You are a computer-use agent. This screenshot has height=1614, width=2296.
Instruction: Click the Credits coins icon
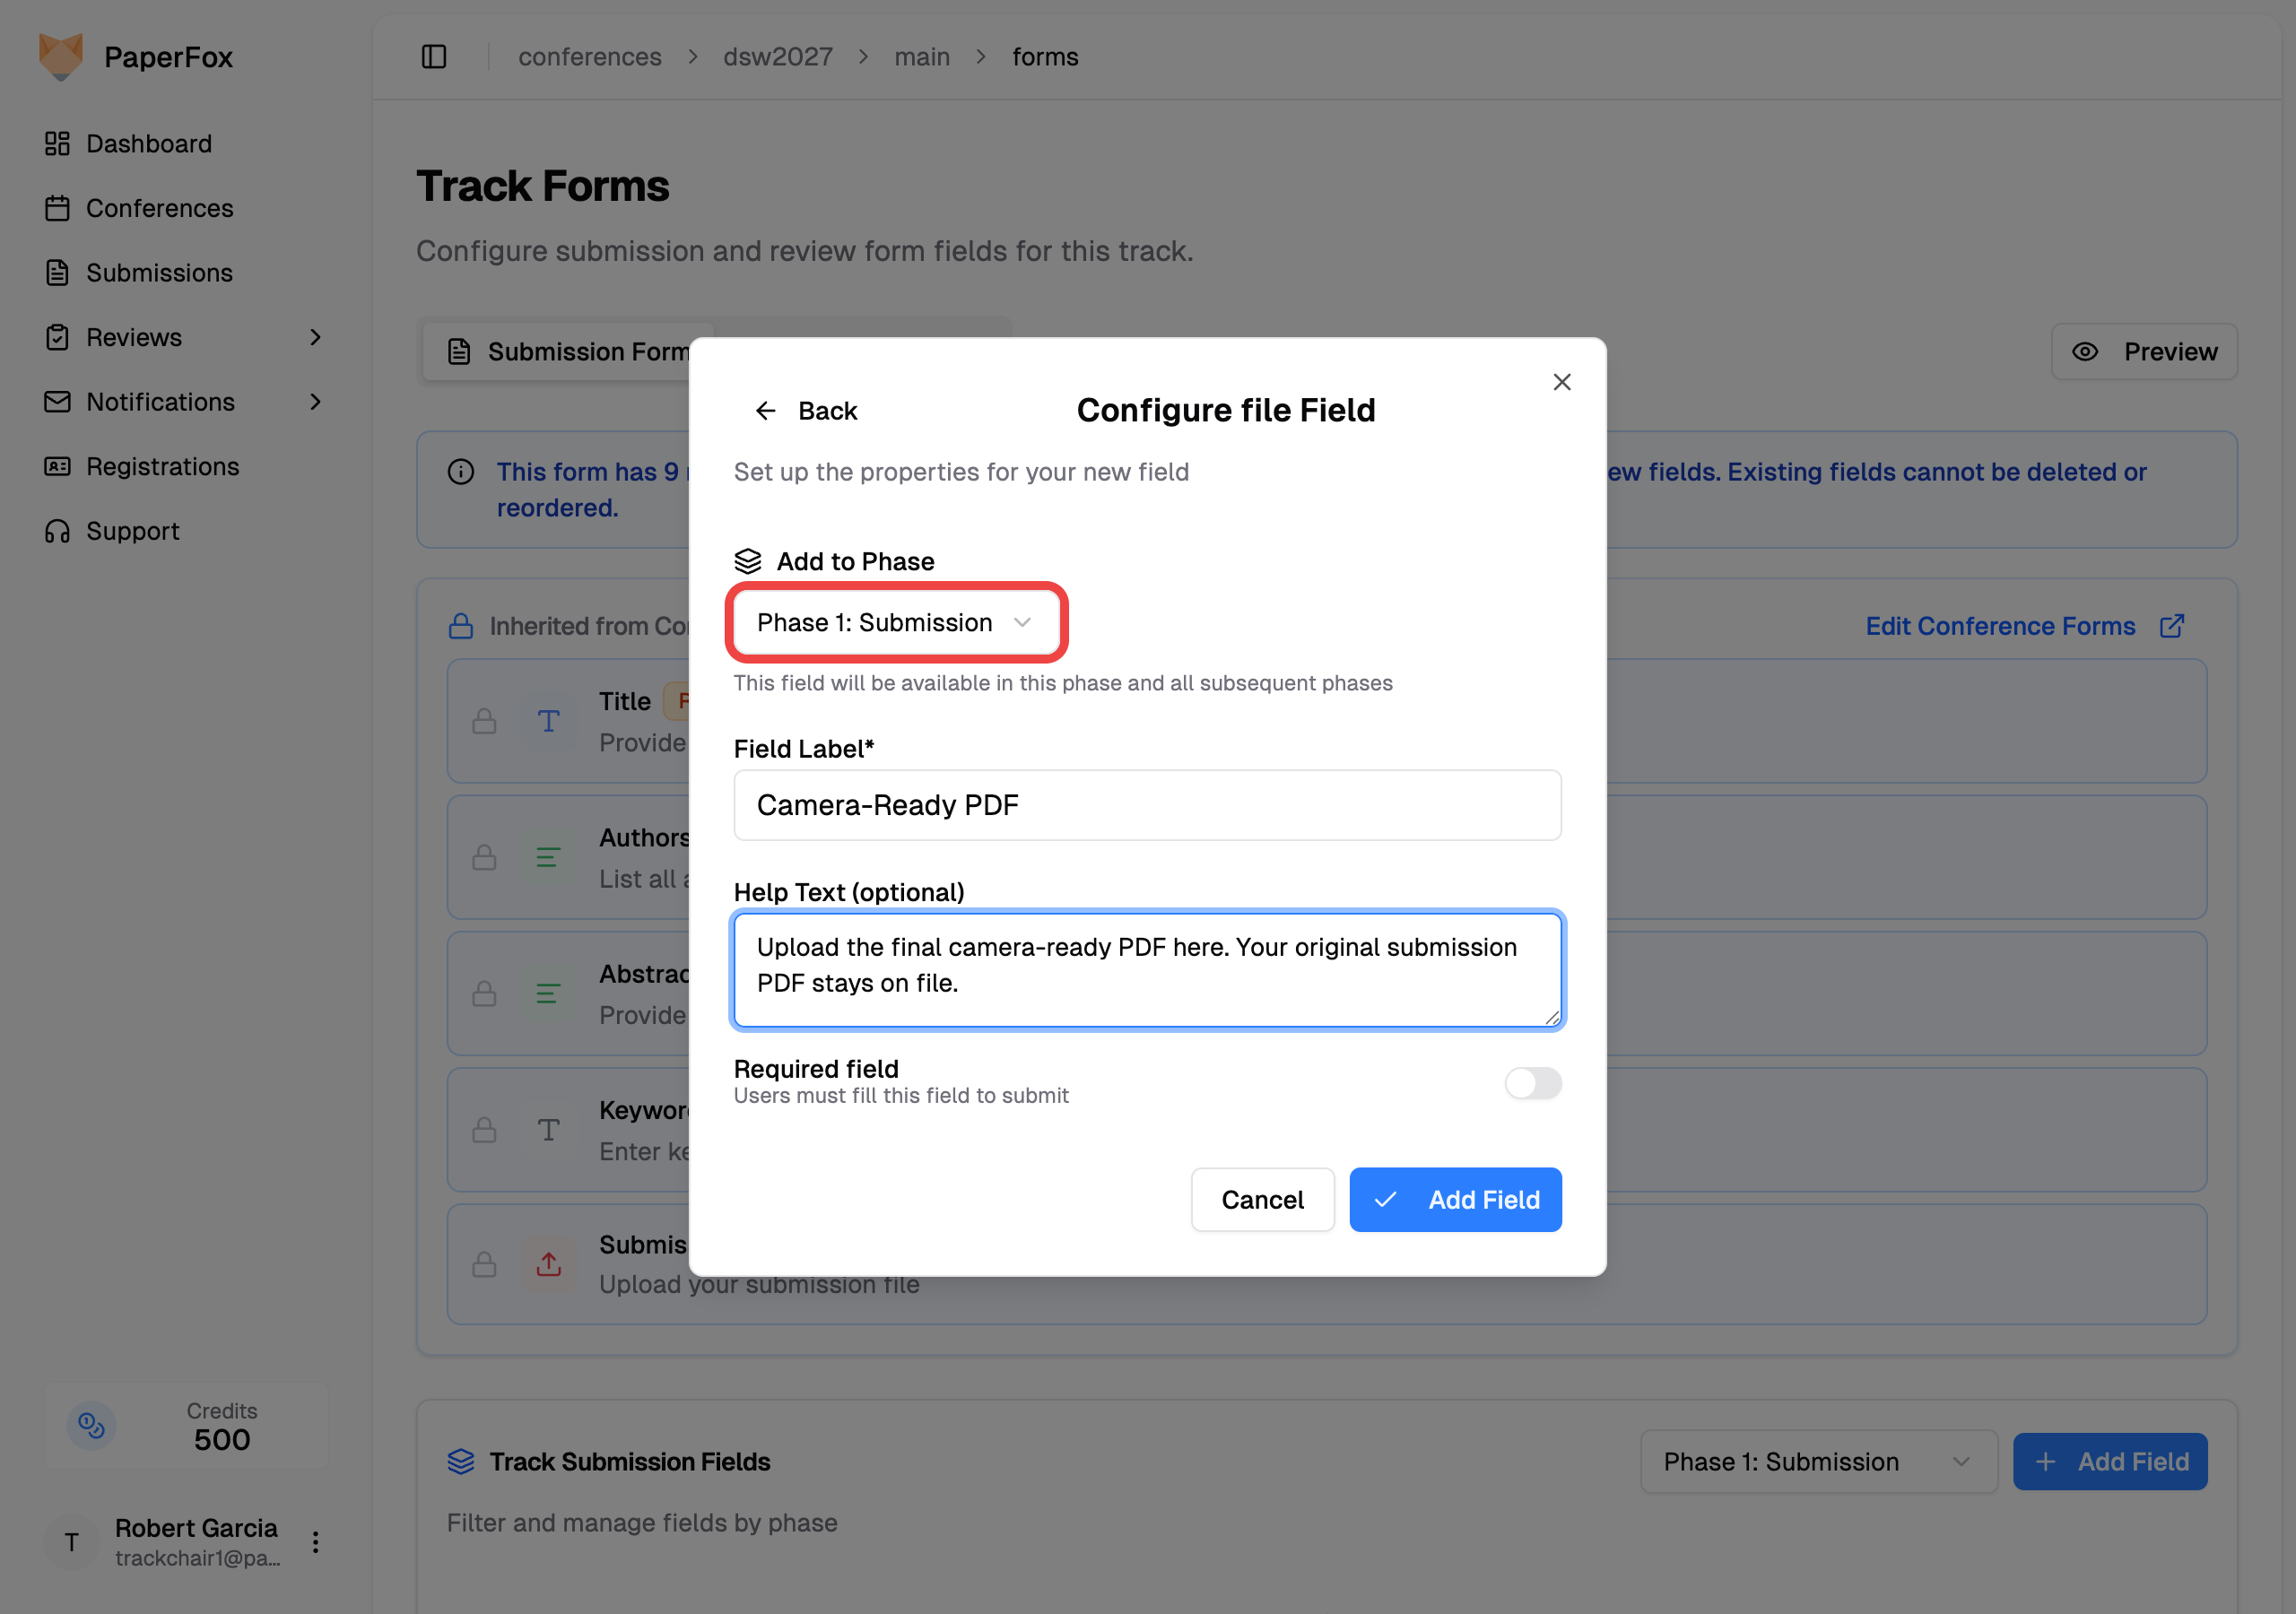coord(92,1424)
